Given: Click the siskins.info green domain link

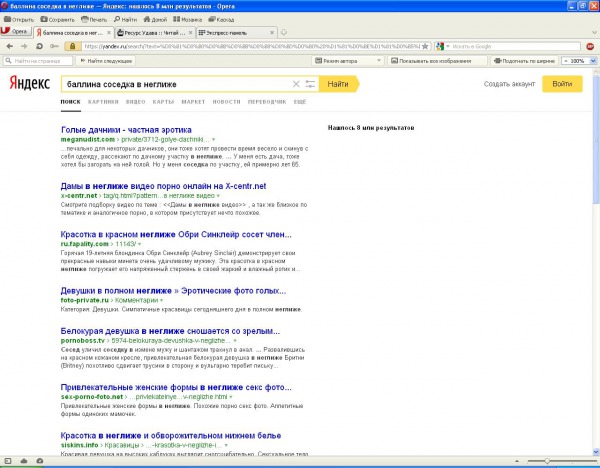Looking at the screenshot, I should [x=80, y=445].
